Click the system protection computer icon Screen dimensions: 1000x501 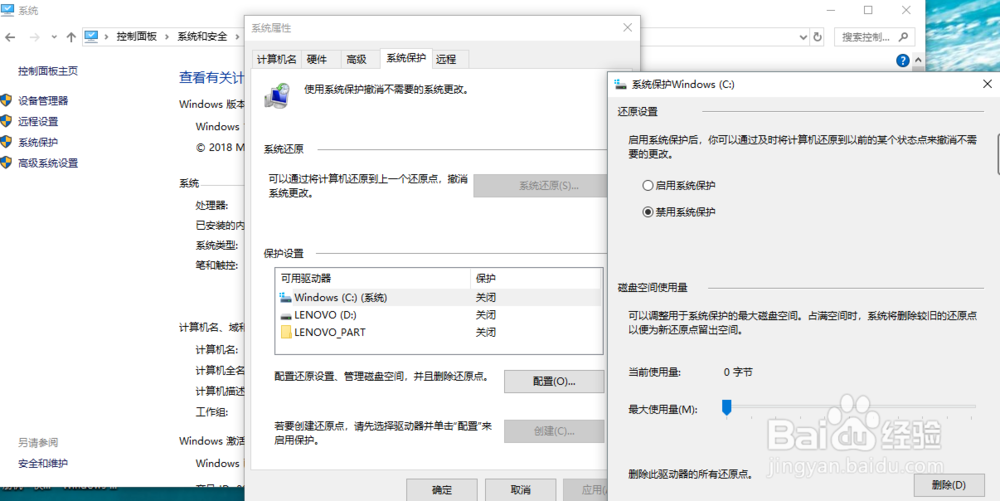(278, 96)
